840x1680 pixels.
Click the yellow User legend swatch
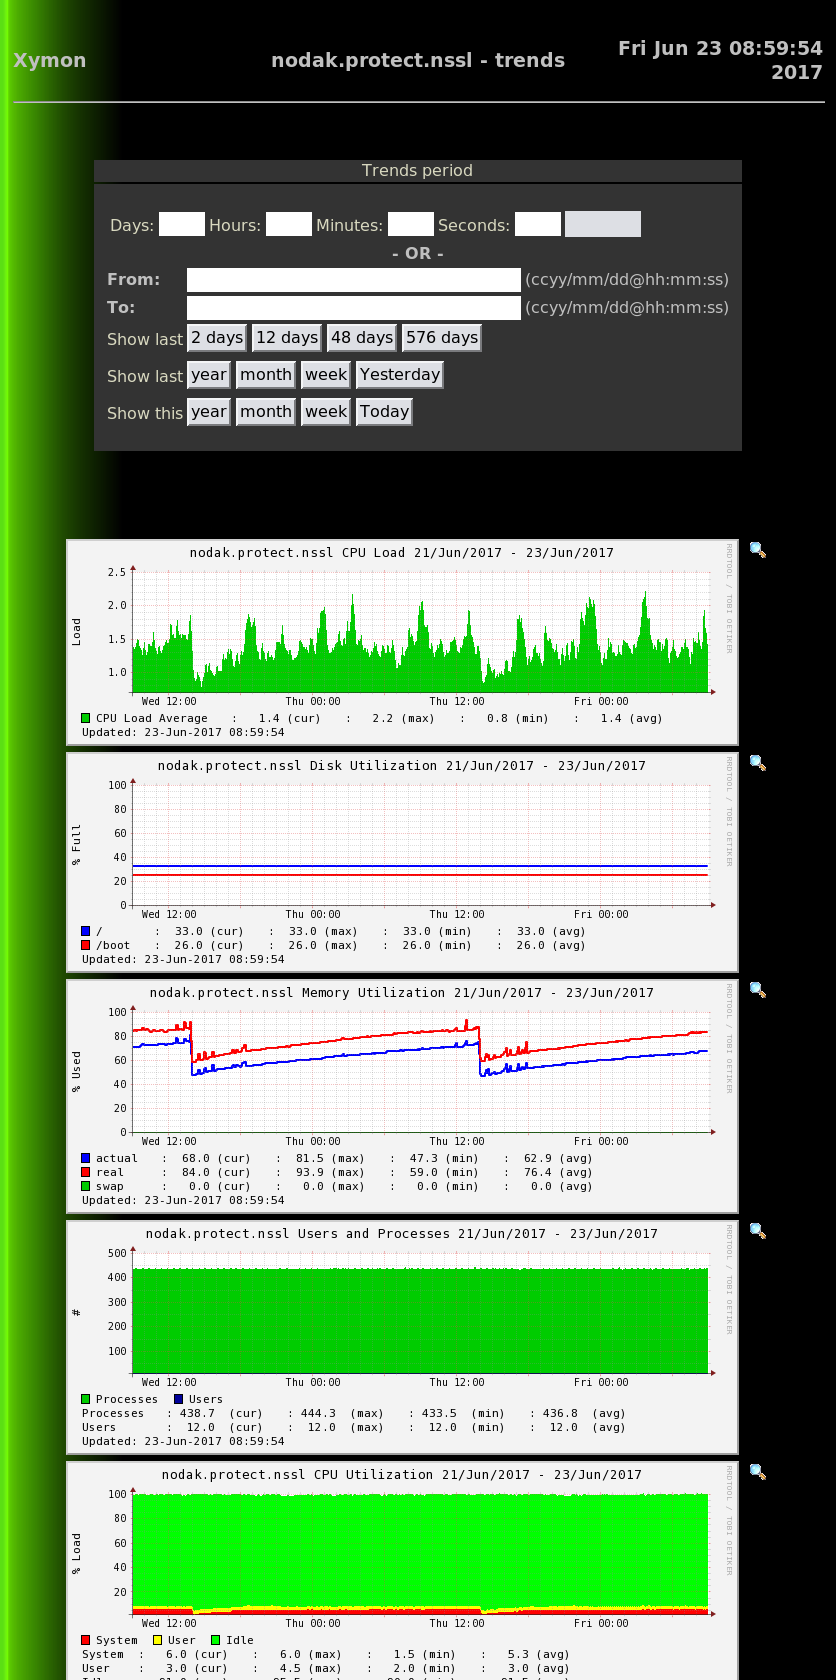click(157, 1640)
